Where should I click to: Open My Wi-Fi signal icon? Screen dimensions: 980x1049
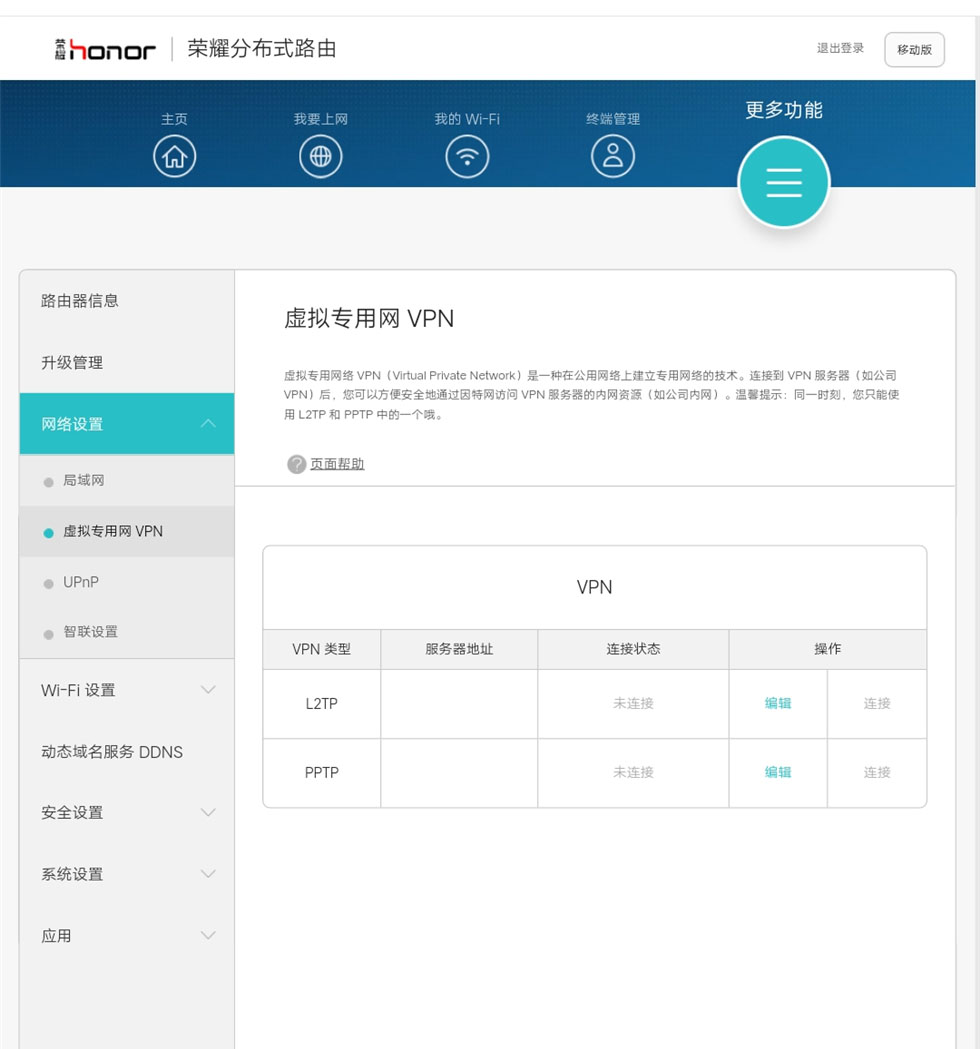(x=467, y=157)
